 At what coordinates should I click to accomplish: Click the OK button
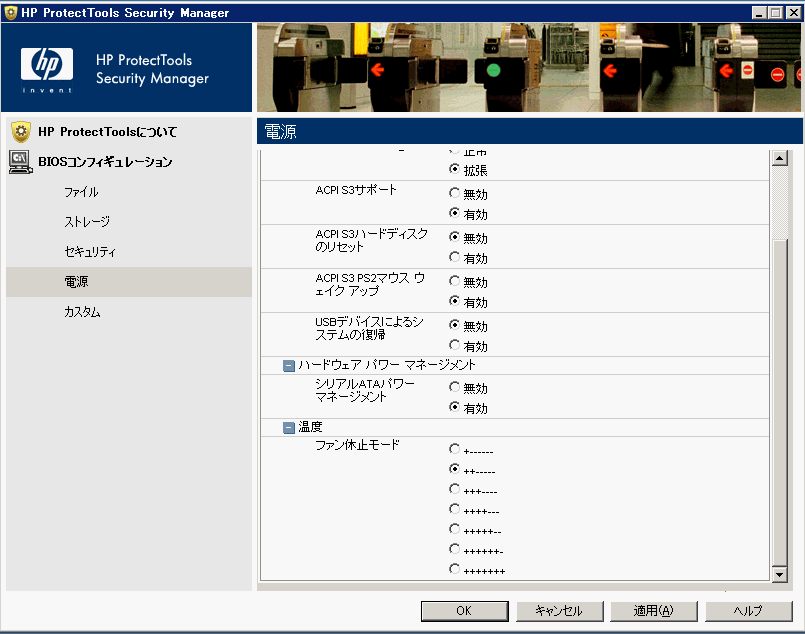pos(465,611)
